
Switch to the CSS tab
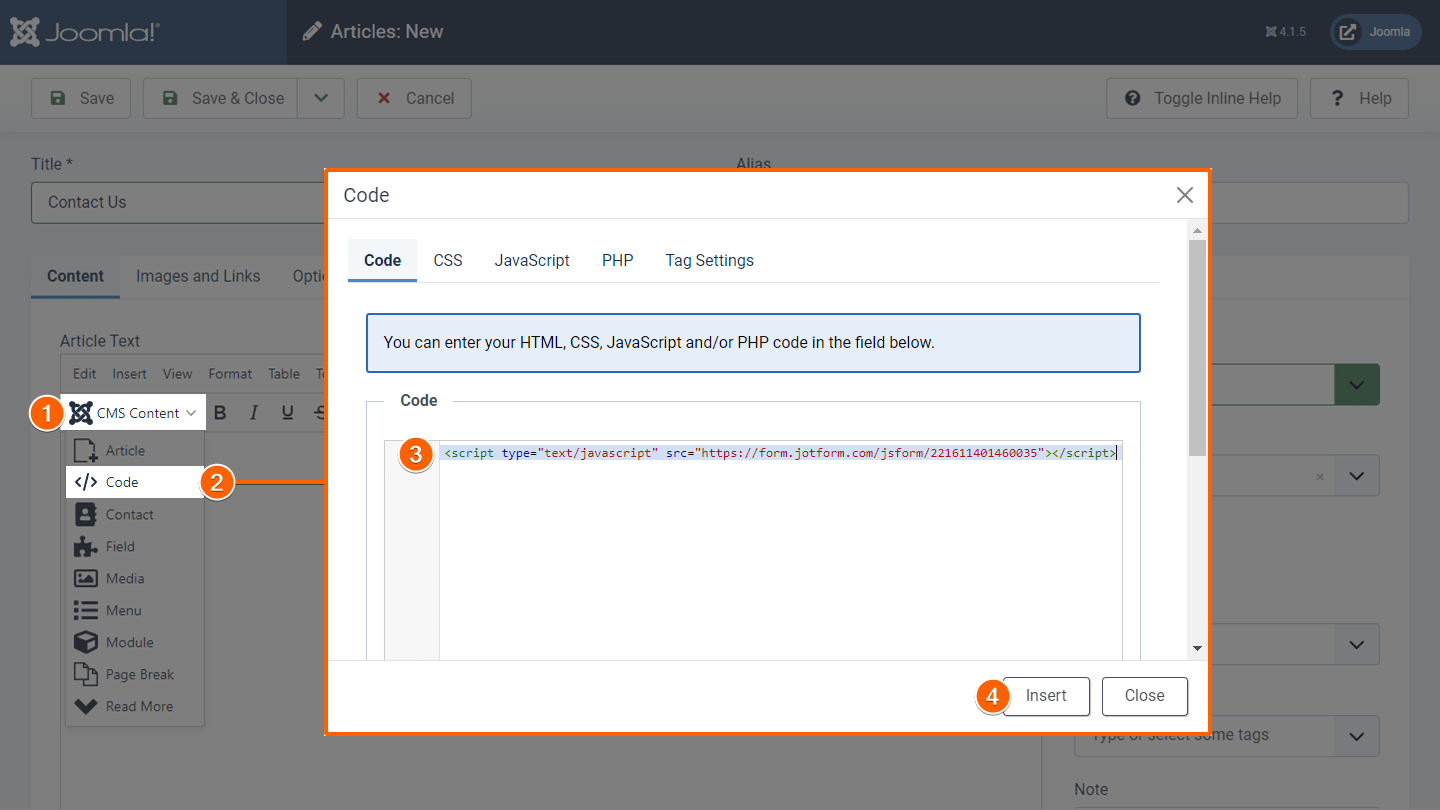[x=448, y=260]
